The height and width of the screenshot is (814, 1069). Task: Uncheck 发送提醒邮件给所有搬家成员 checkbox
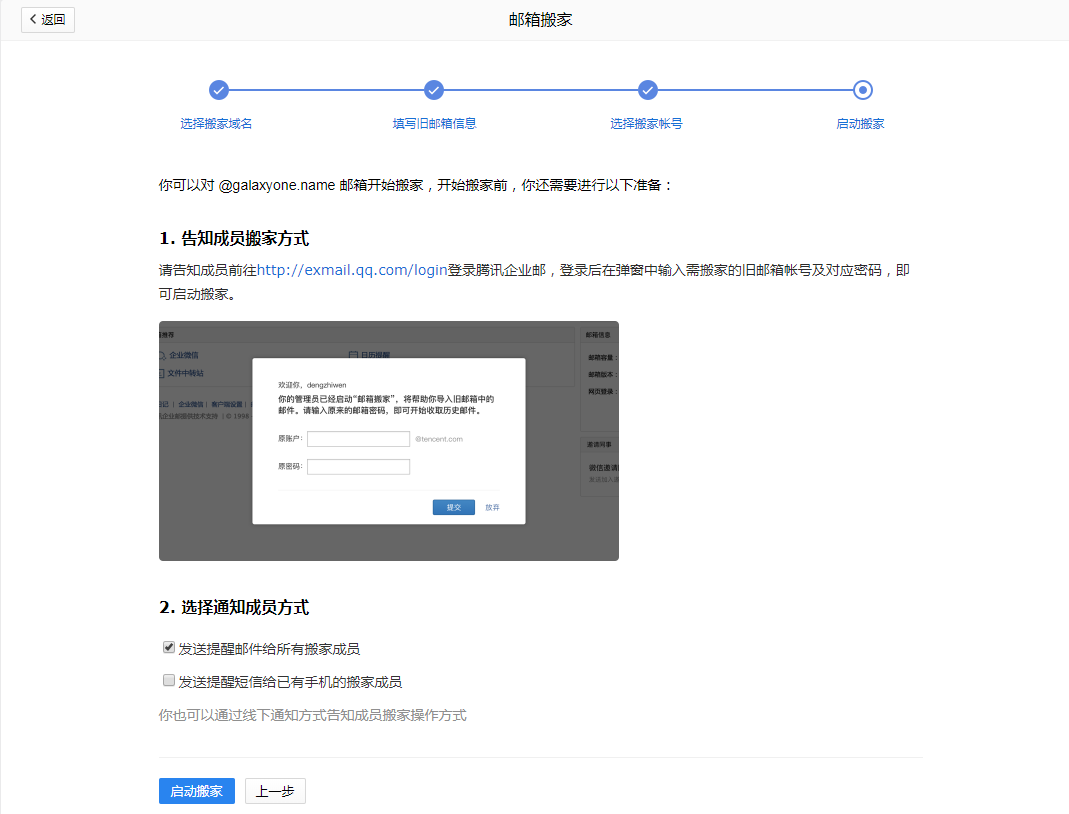click(x=169, y=648)
